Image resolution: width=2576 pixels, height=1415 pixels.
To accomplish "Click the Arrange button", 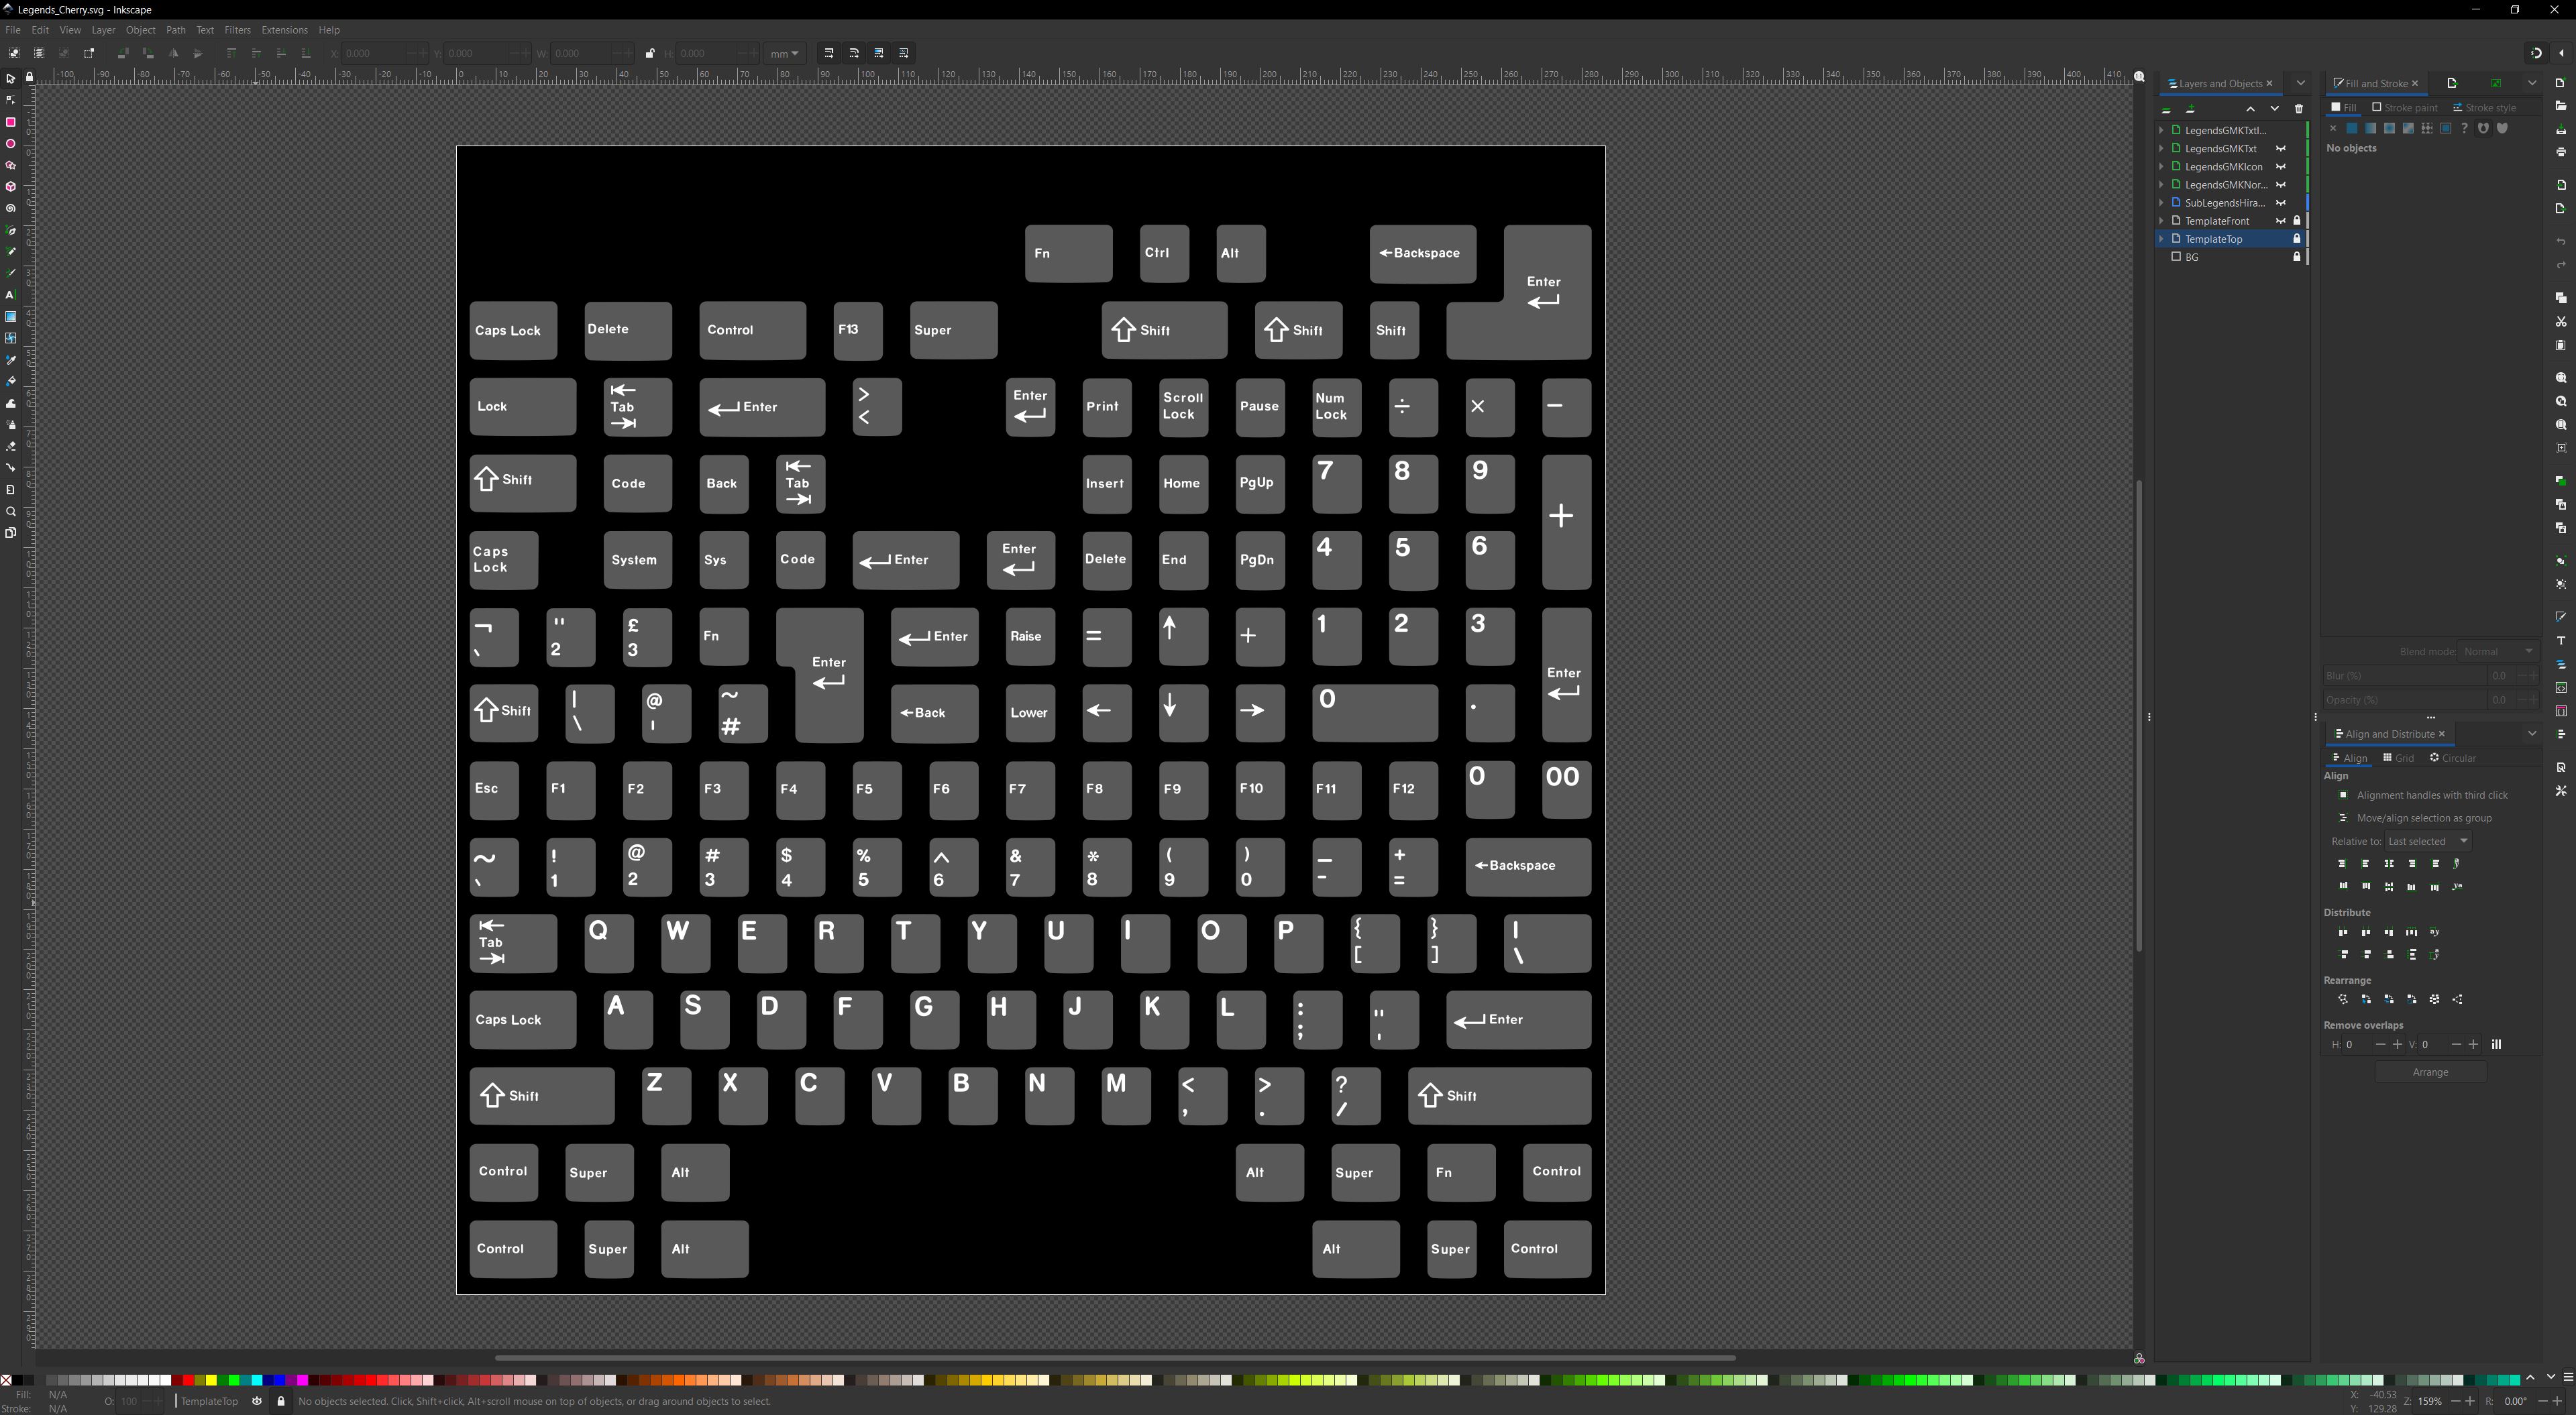I will pyautogui.click(x=2430, y=1072).
